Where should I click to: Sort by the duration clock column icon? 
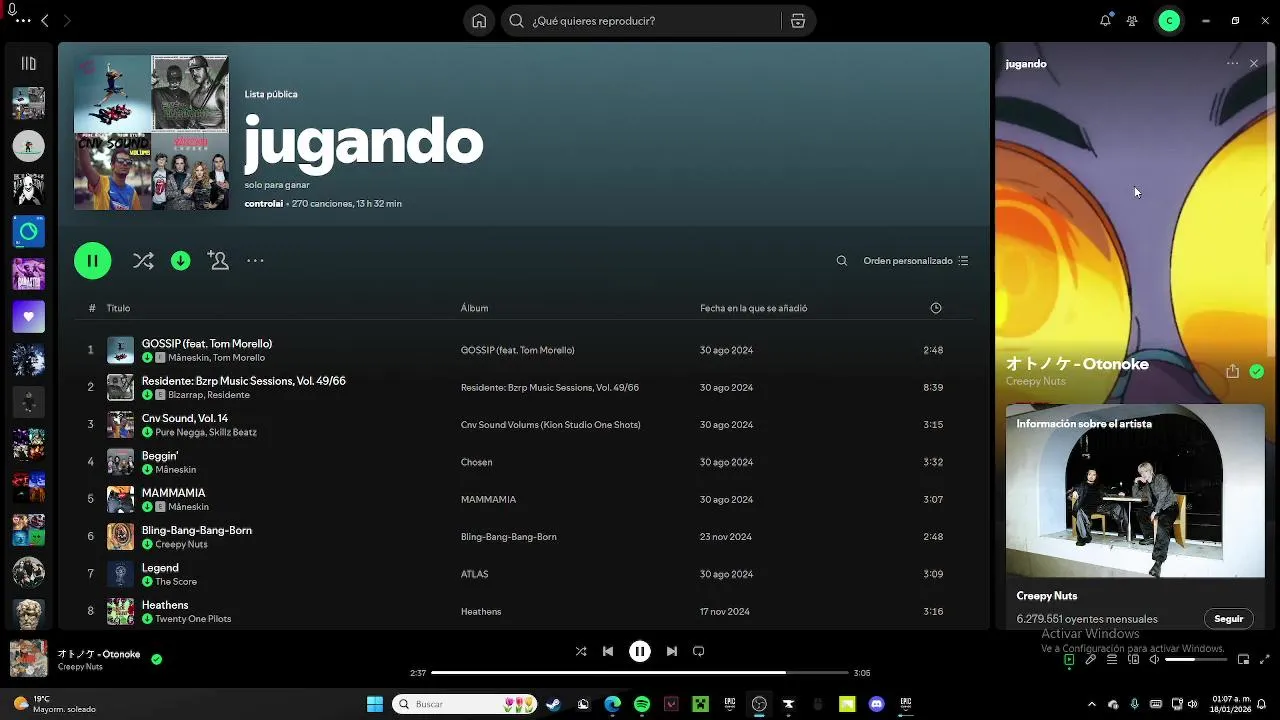coord(936,308)
